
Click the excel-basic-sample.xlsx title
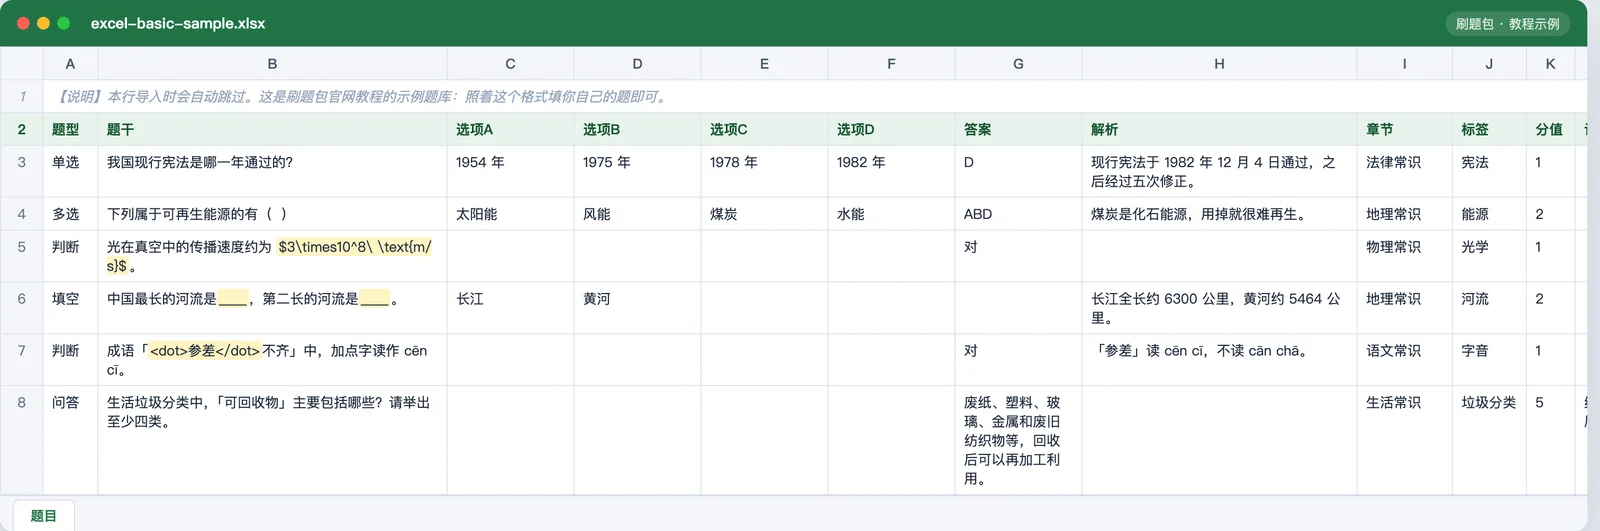pos(178,23)
